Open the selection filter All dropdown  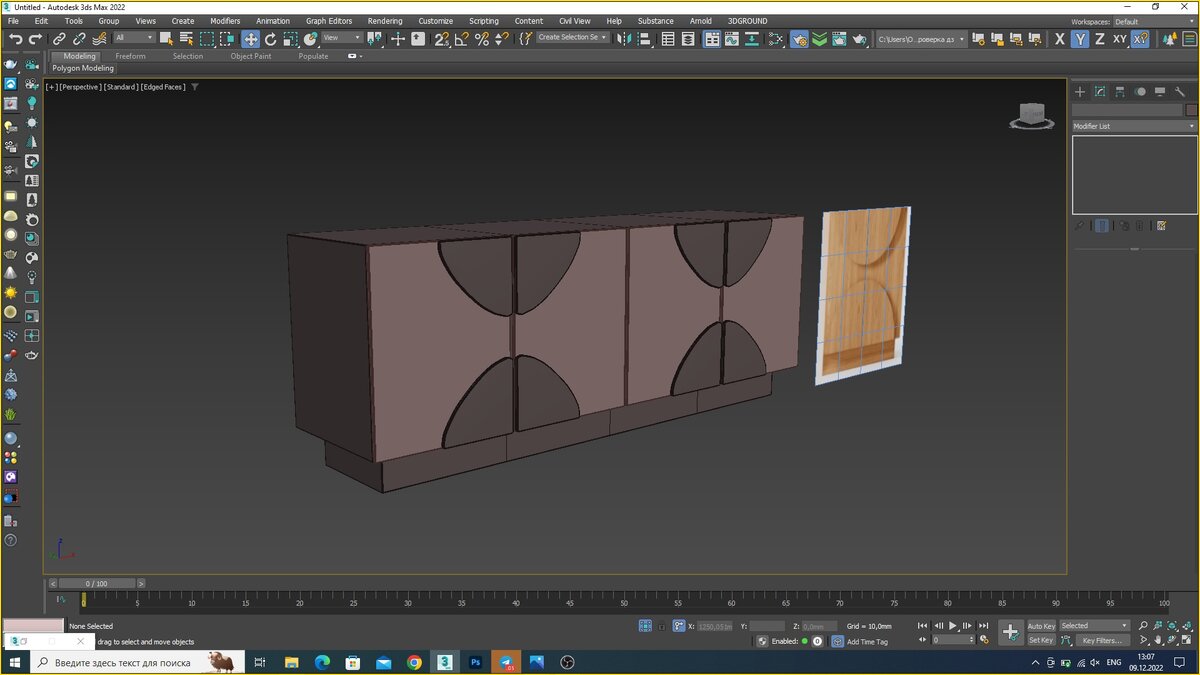click(x=133, y=38)
